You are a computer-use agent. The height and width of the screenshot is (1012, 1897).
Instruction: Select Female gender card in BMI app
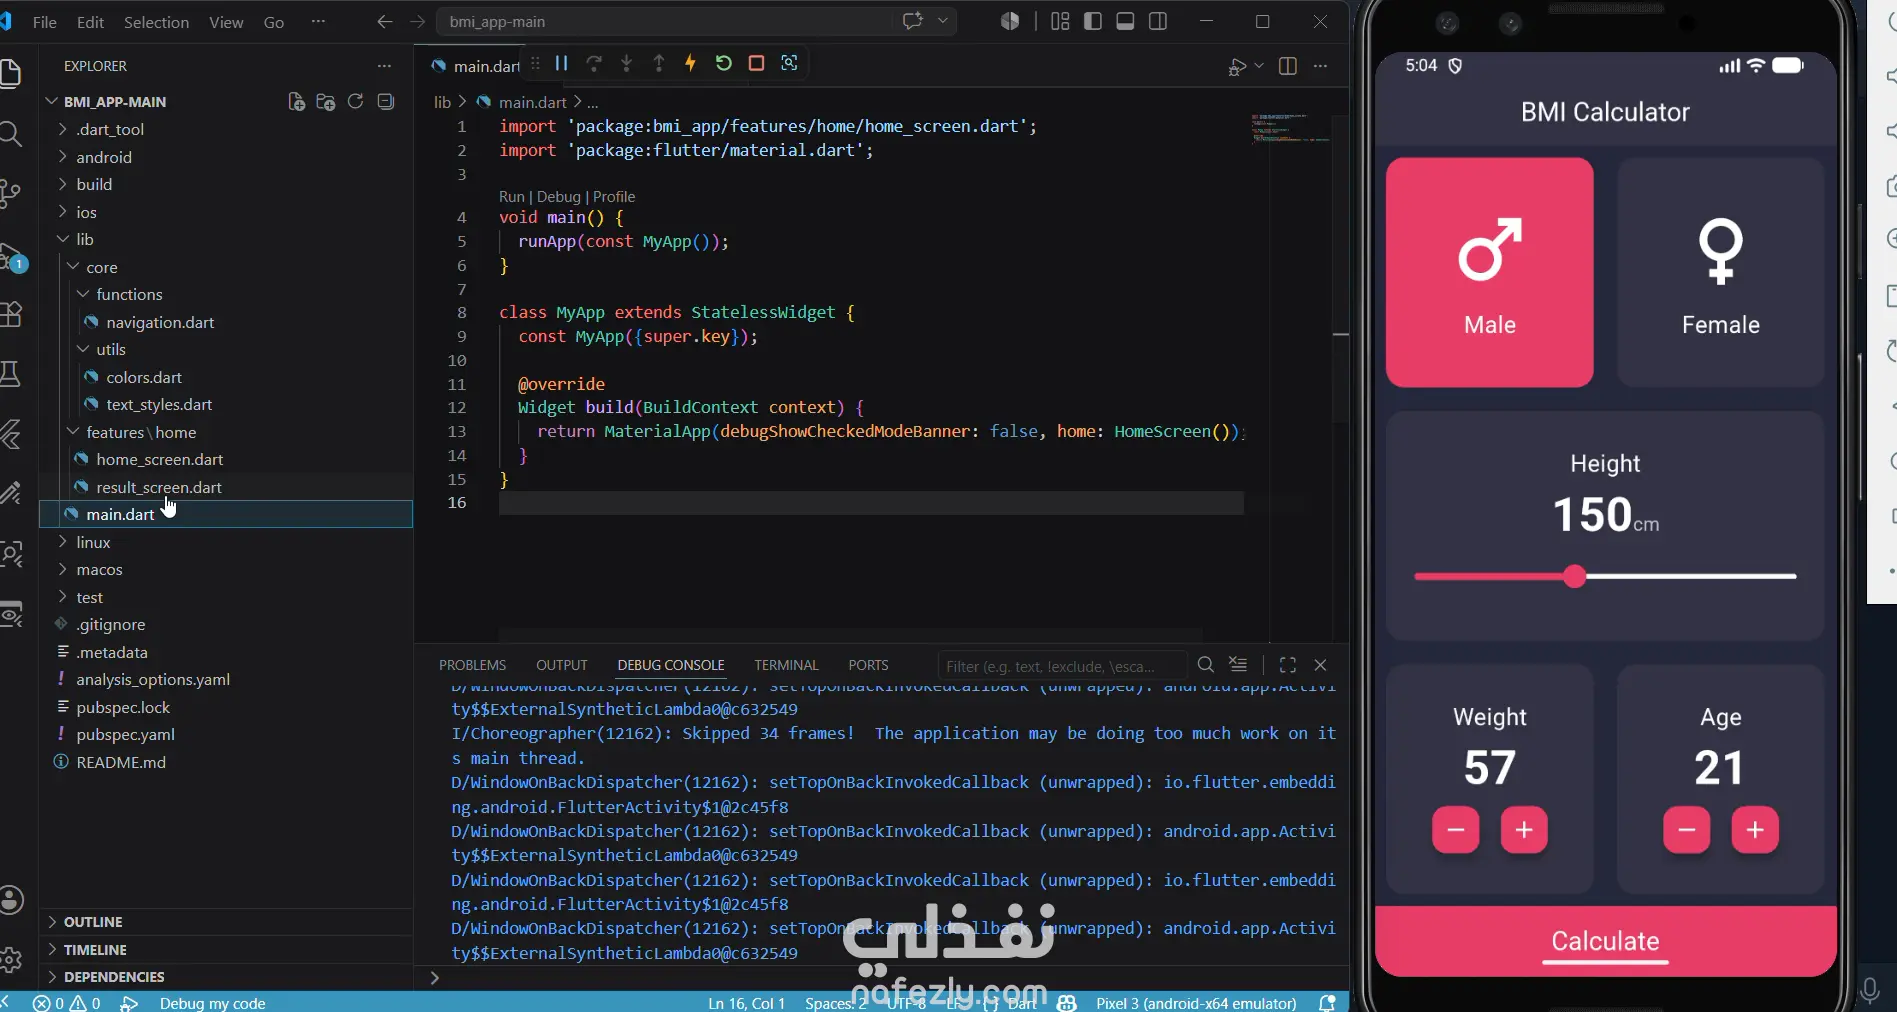(x=1720, y=272)
